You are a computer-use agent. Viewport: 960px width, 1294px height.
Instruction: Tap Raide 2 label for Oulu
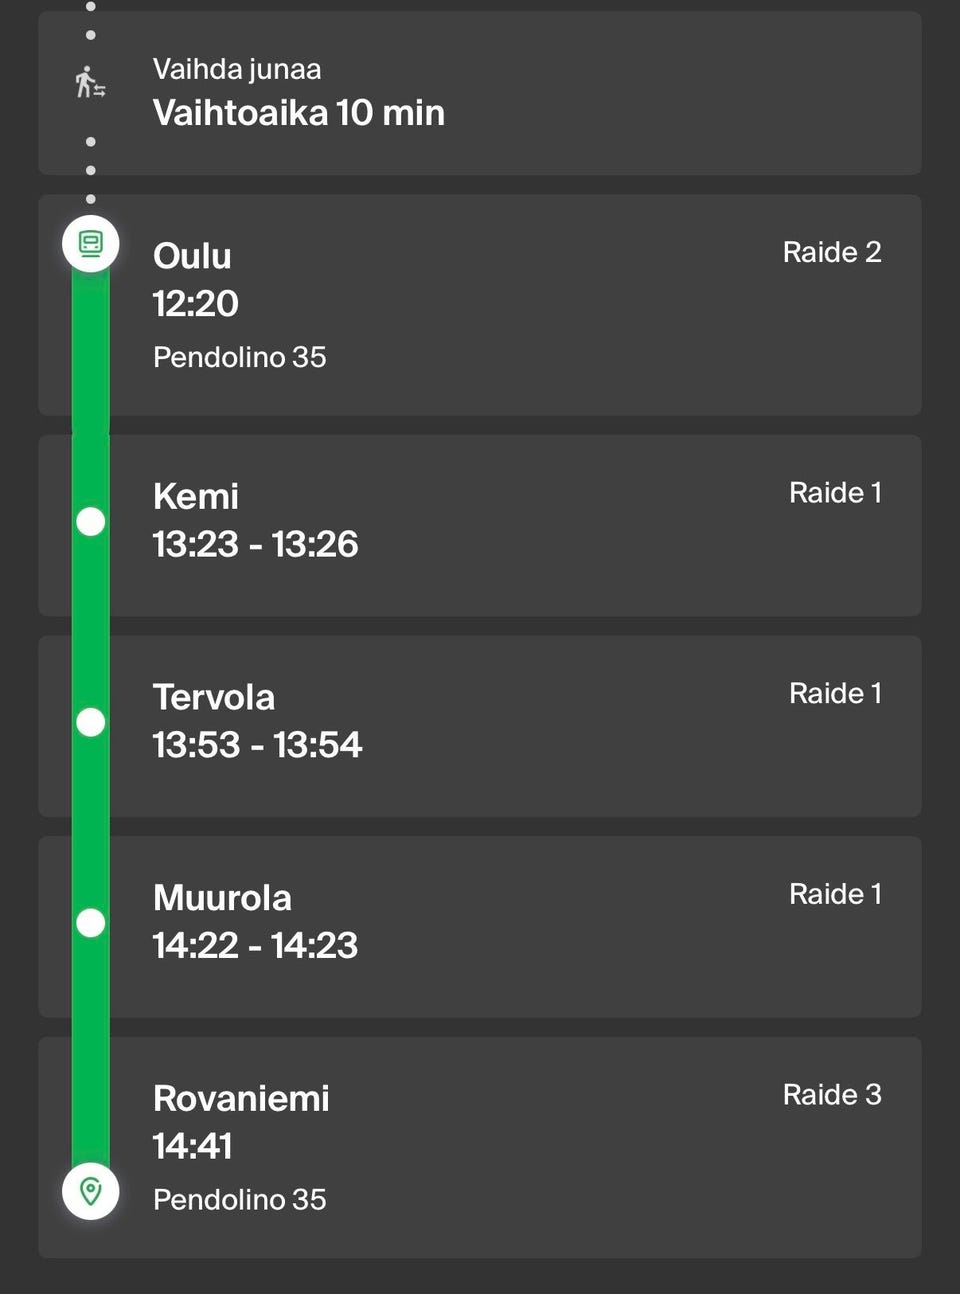coord(832,252)
